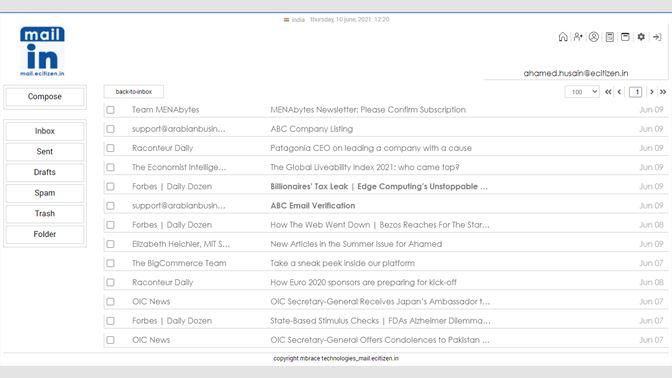Open OIC Secretary-General Receives Japan's Ambassador email

tap(380, 302)
